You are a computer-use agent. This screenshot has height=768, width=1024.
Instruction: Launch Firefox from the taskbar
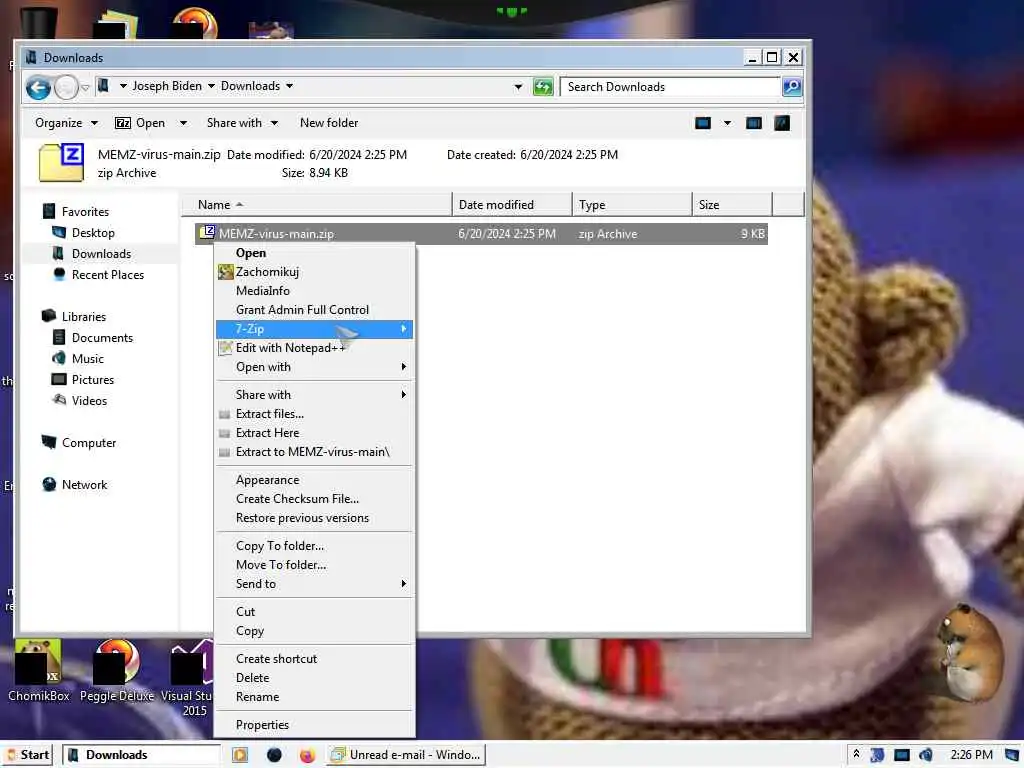307,755
